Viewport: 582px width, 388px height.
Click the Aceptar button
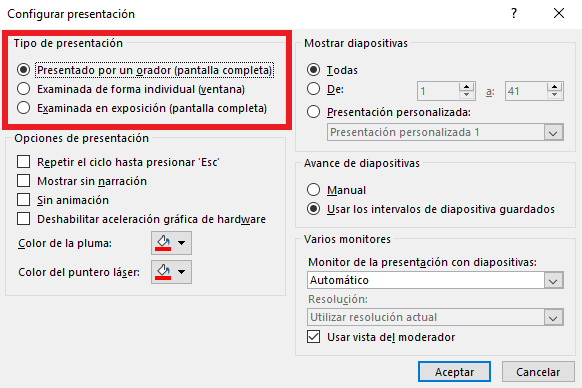tap(454, 372)
